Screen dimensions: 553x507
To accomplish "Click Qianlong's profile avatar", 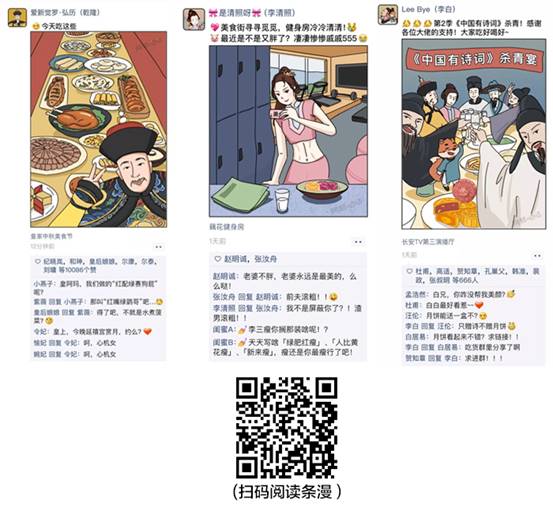I will [17, 18].
